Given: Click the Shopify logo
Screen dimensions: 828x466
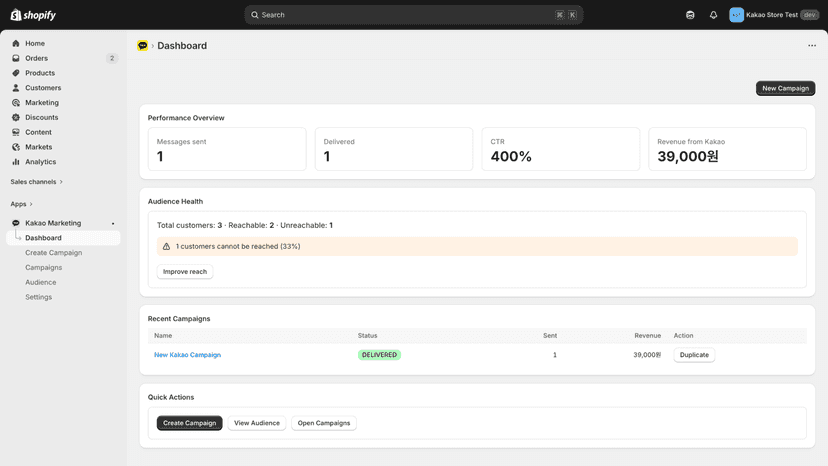Looking at the screenshot, I should [33, 15].
